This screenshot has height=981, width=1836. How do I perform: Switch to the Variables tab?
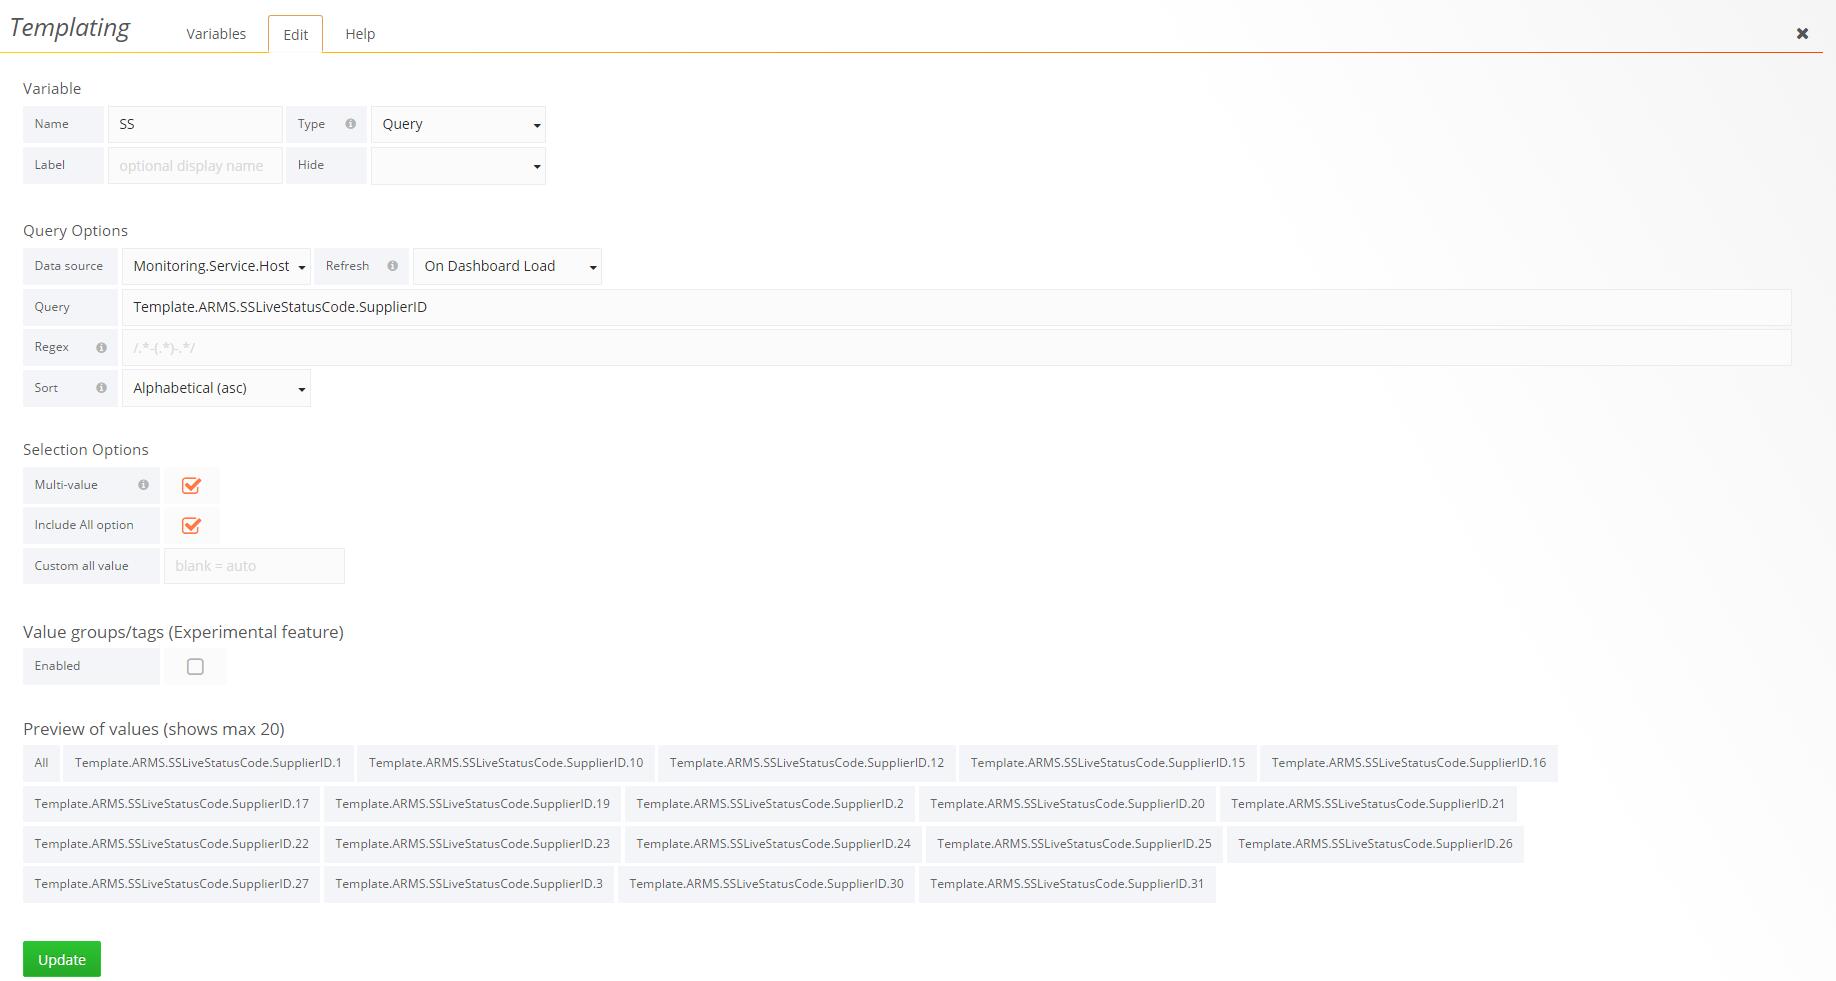point(216,34)
